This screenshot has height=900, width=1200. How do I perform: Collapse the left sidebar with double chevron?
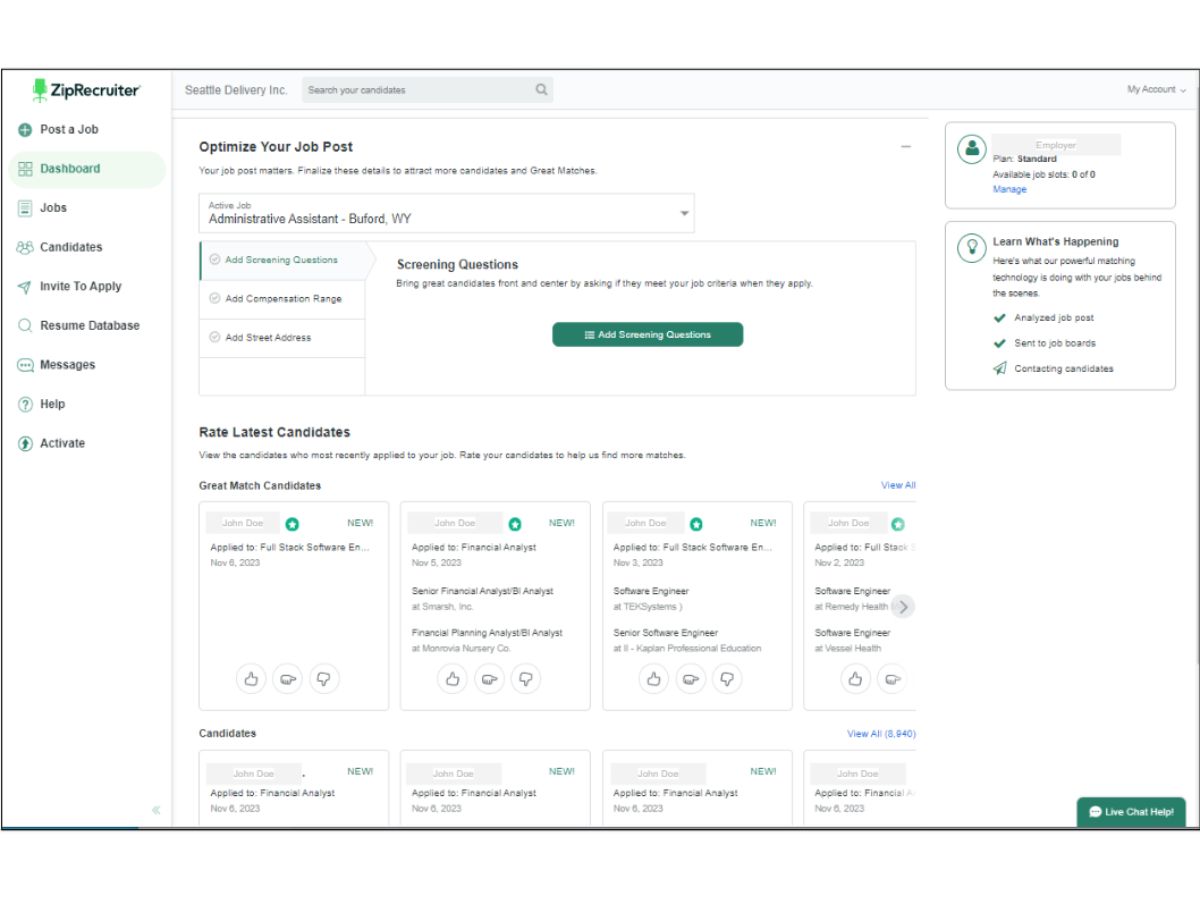coord(156,810)
